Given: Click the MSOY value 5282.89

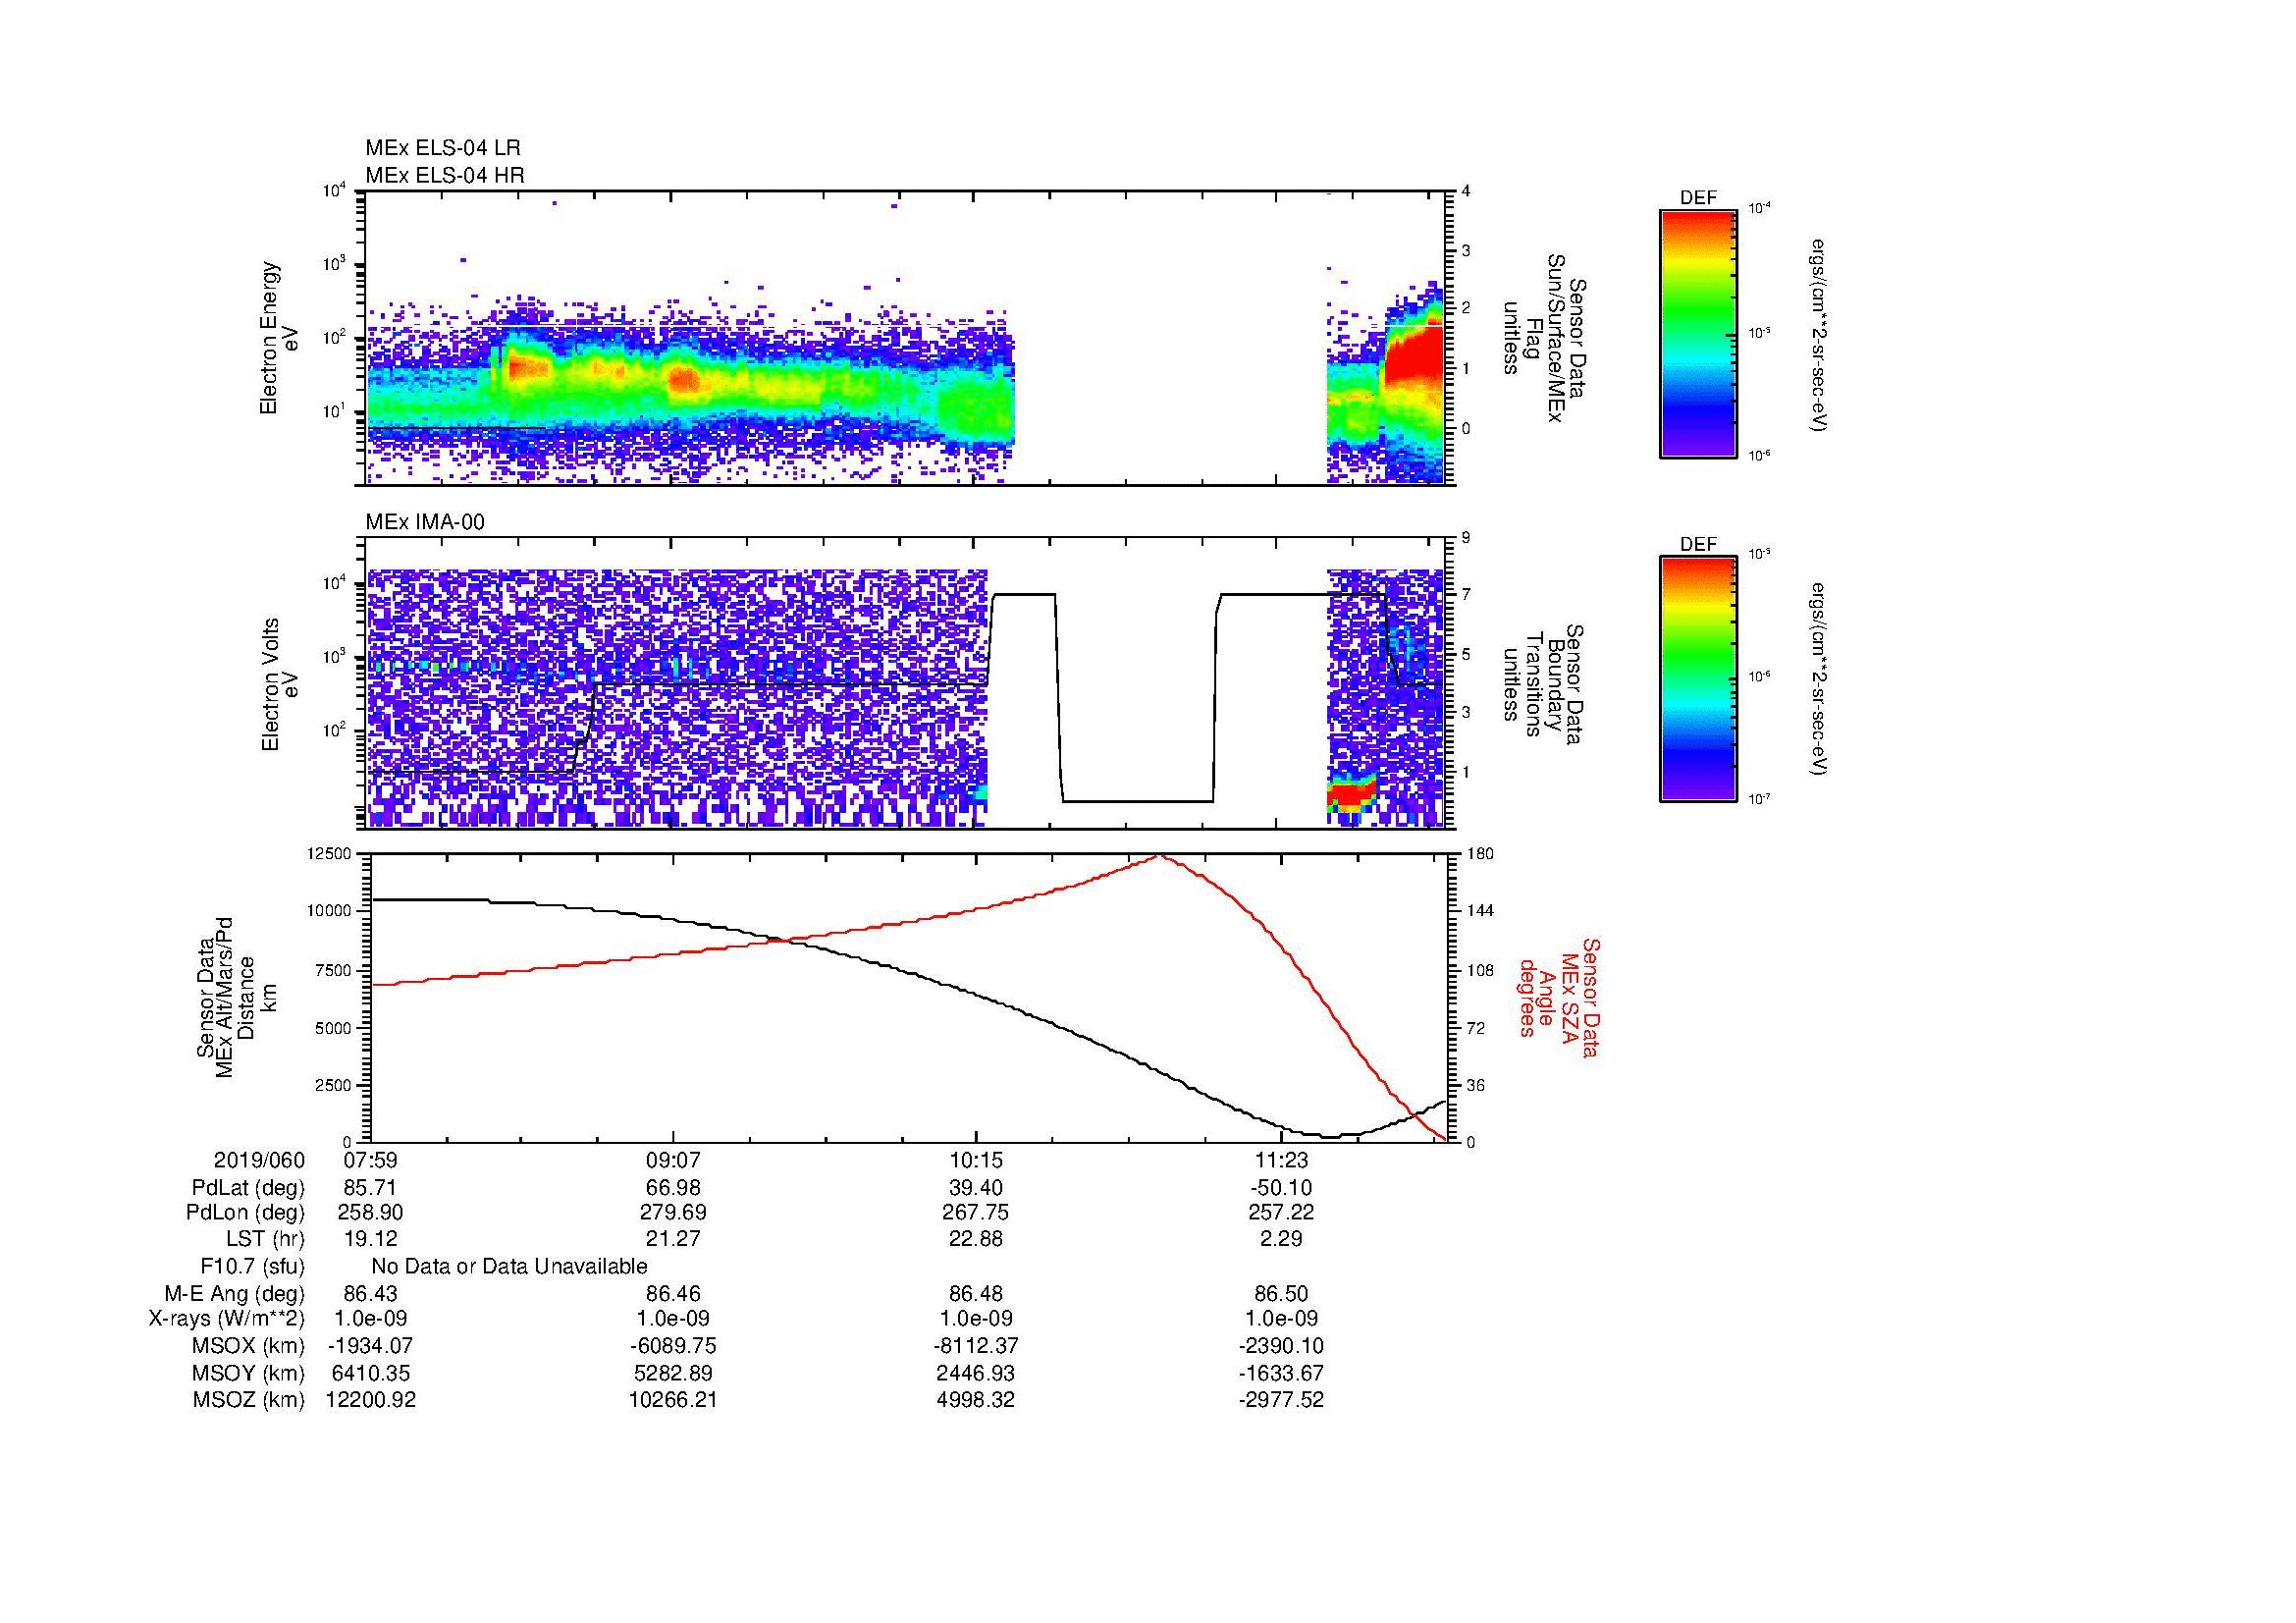Looking at the screenshot, I should pos(674,1373).
